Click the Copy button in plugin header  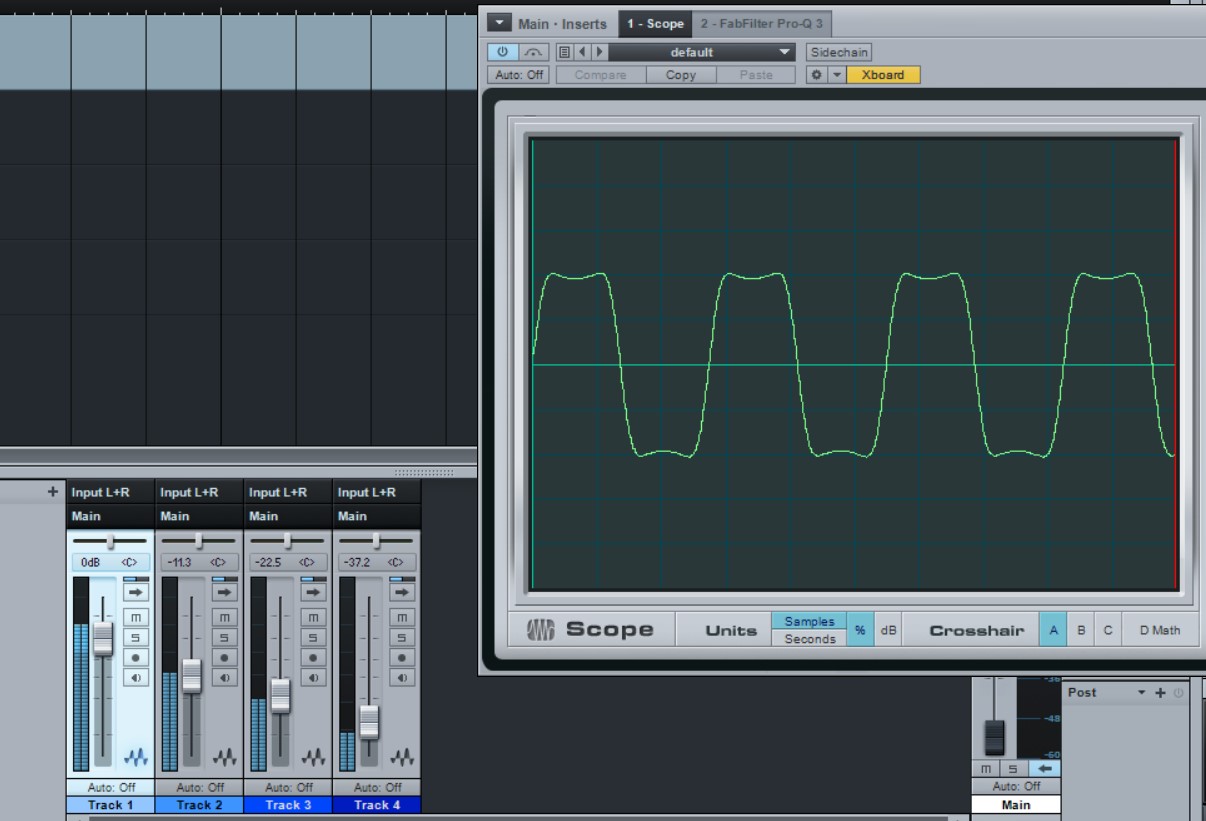680,75
